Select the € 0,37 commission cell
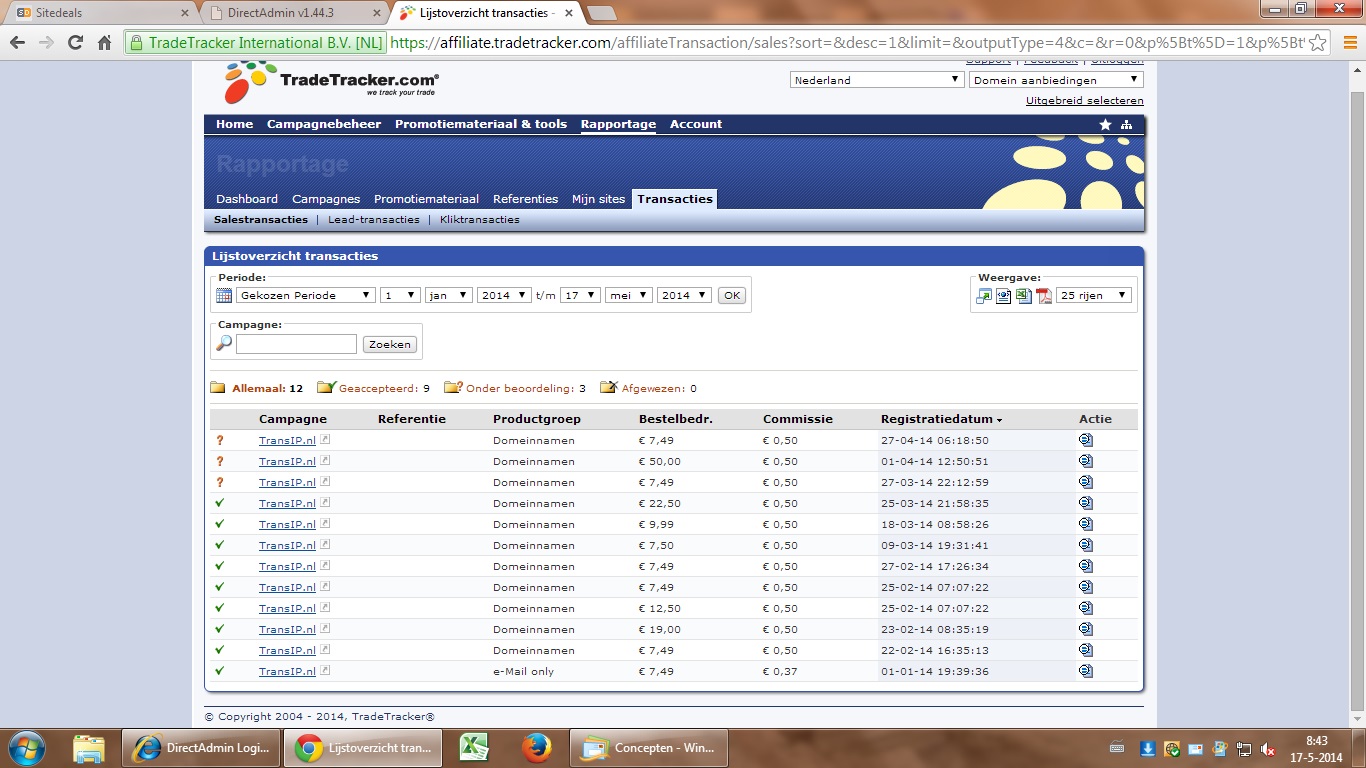This screenshot has height=768, width=1366. click(781, 671)
